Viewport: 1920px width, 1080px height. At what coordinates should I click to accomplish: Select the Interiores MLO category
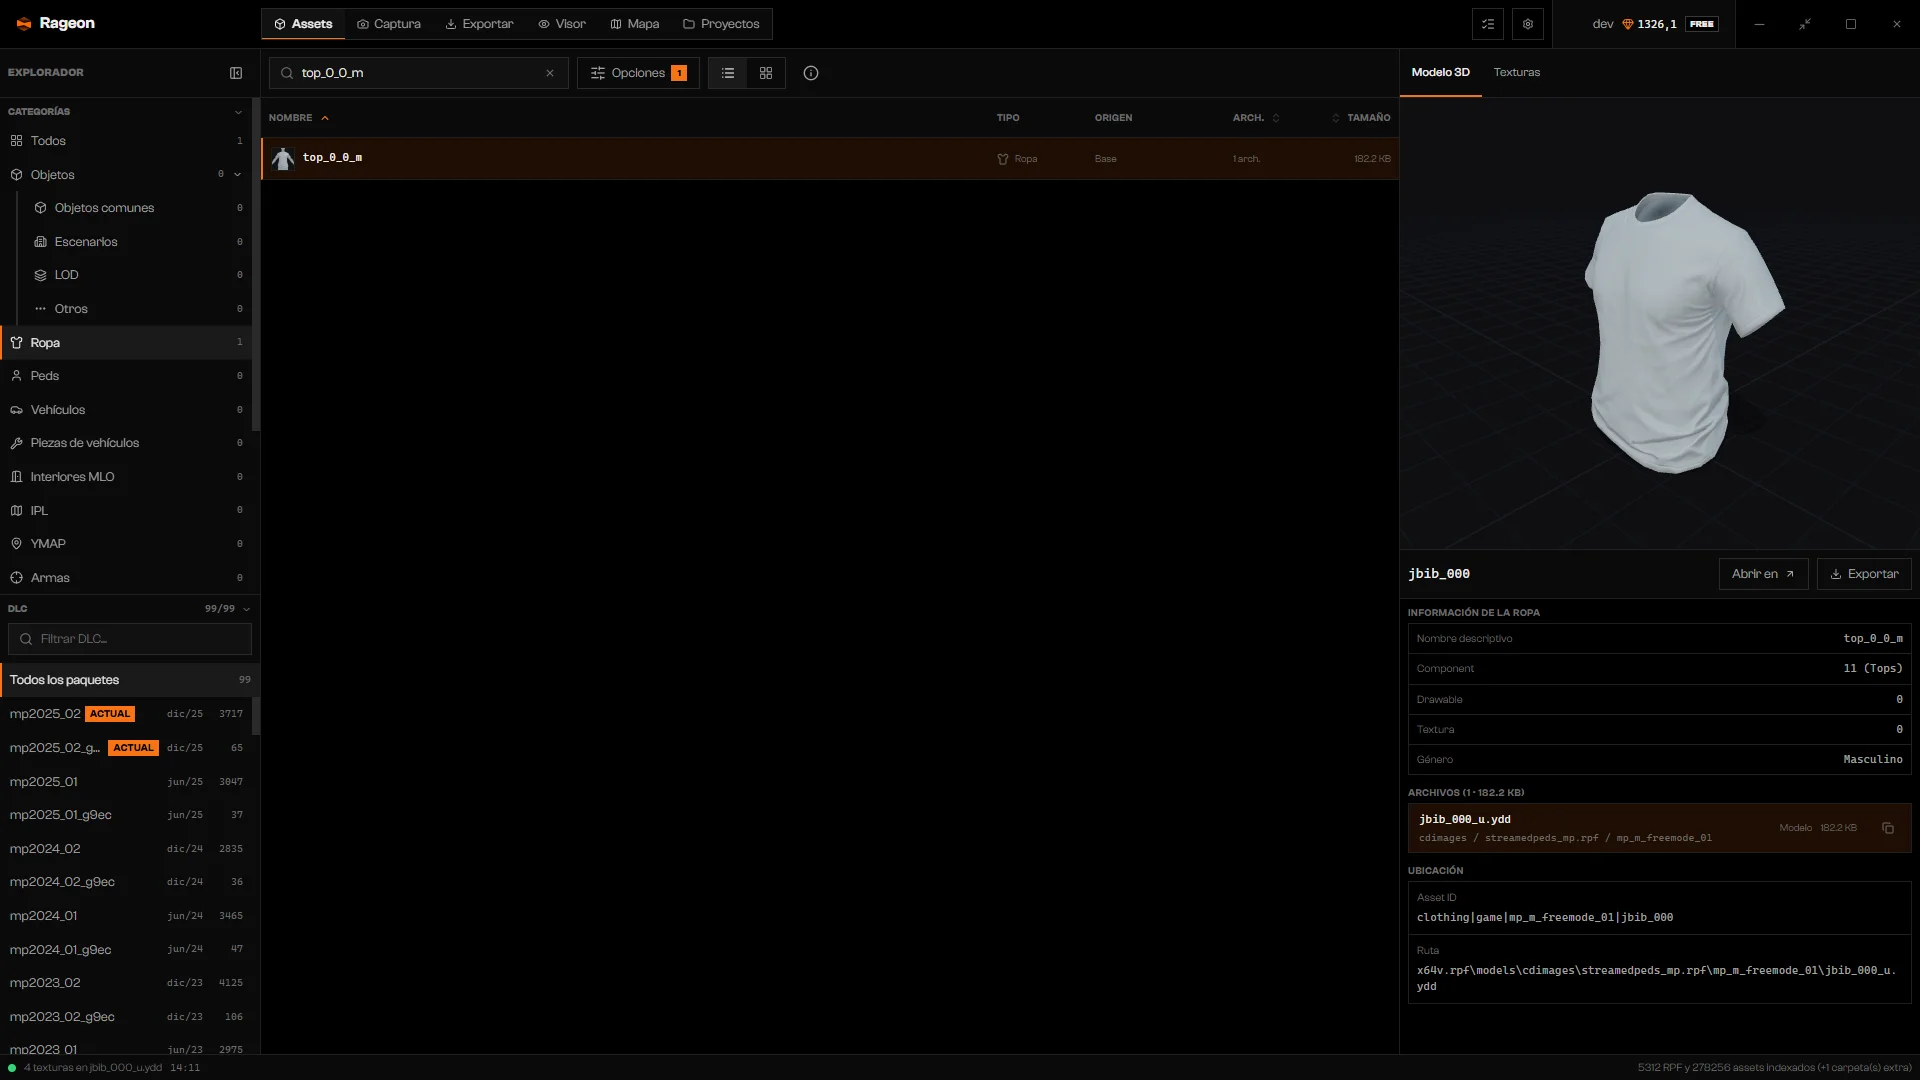[x=126, y=477]
